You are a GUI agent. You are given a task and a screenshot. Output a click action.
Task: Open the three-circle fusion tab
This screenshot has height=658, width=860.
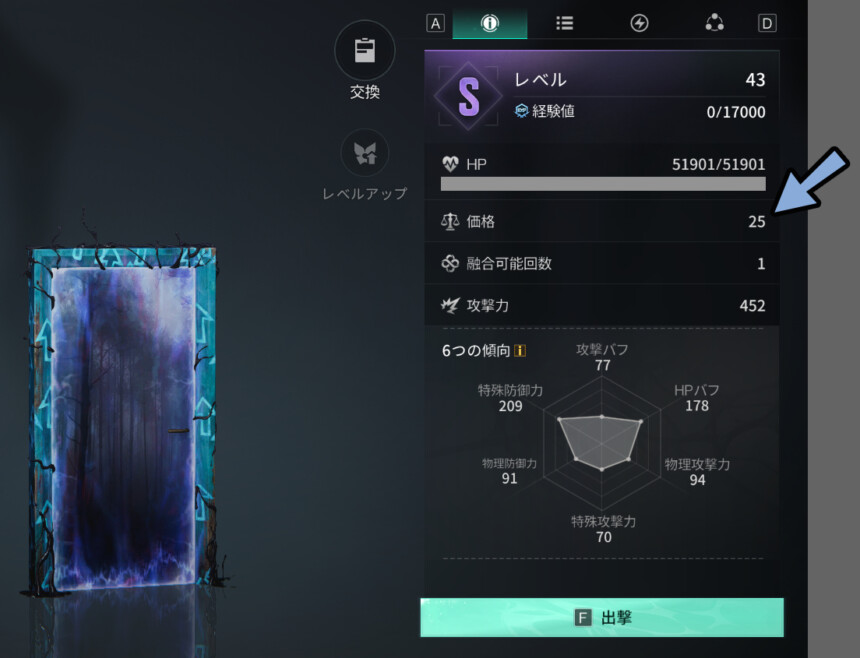(x=715, y=23)
